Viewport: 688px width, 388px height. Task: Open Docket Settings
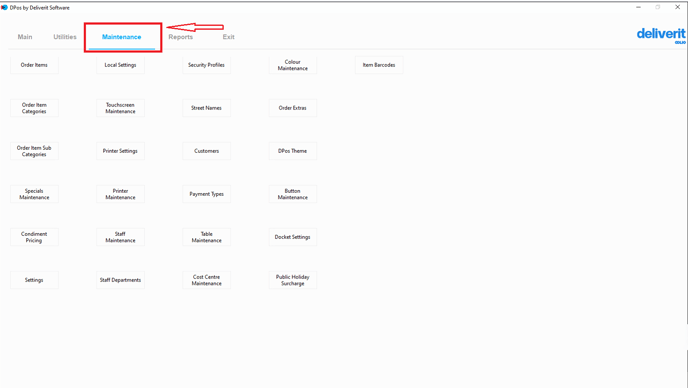pyautogui.click(x=293, y=237)
